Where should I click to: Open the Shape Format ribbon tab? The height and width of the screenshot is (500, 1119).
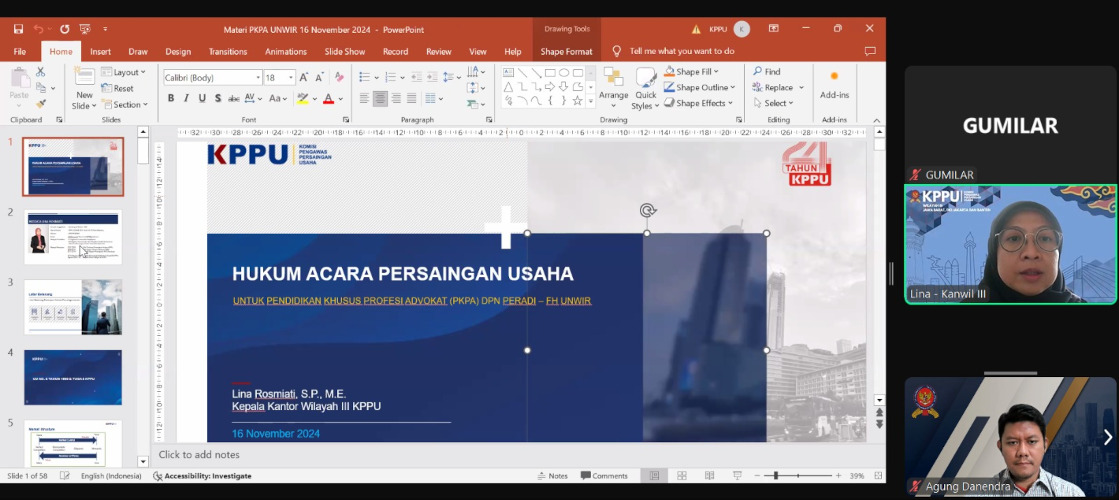pos(566,51)
